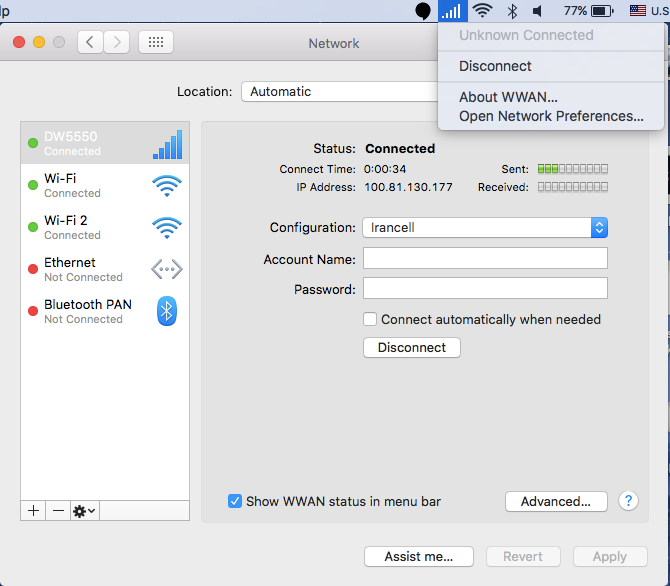
Task: Click the volume speaker icon in menu bar
Action: (538, 11)
